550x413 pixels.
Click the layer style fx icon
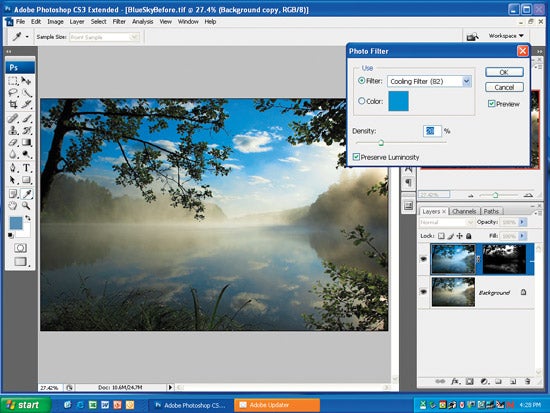tap(455, 381)
